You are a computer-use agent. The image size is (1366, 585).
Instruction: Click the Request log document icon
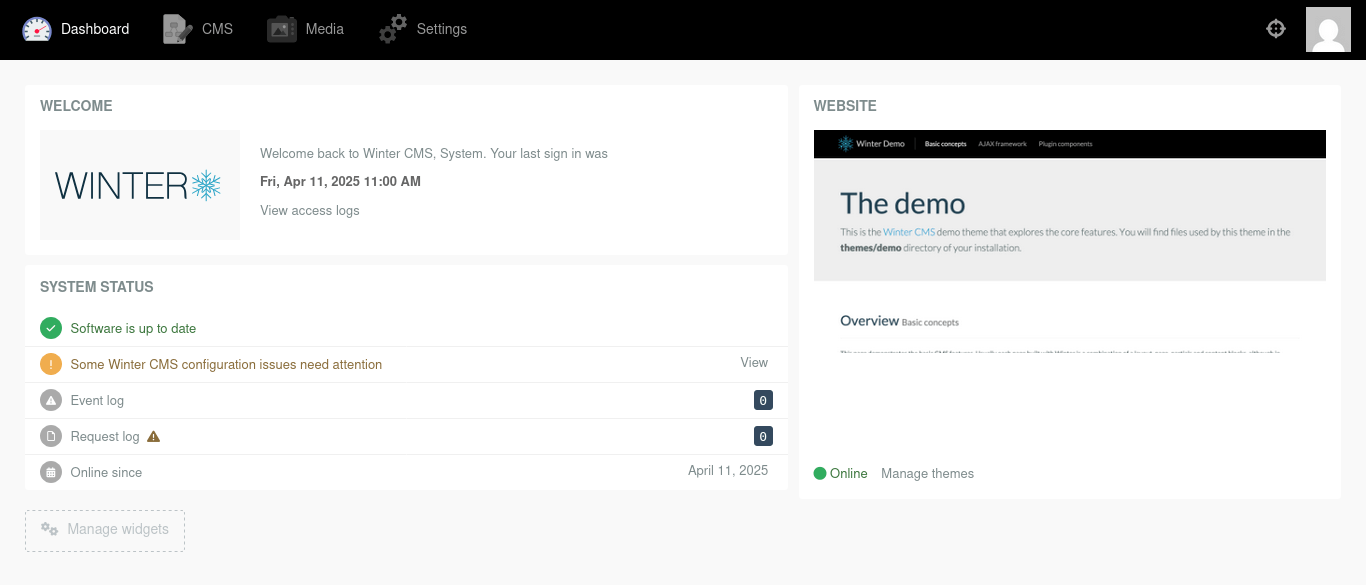pyautogui.click(x=51, y=436)
